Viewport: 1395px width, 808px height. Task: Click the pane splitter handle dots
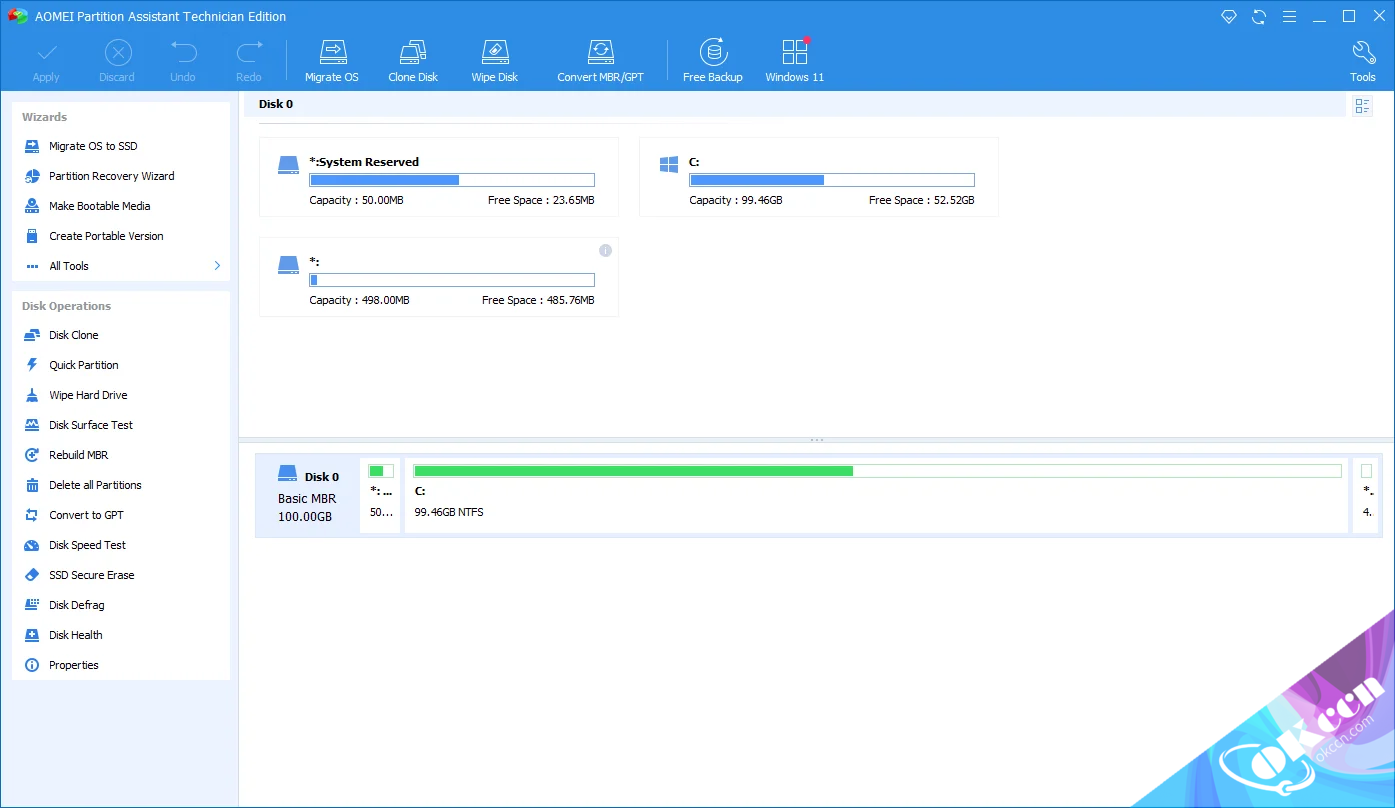pyautogui.click(x=817, y=440)
